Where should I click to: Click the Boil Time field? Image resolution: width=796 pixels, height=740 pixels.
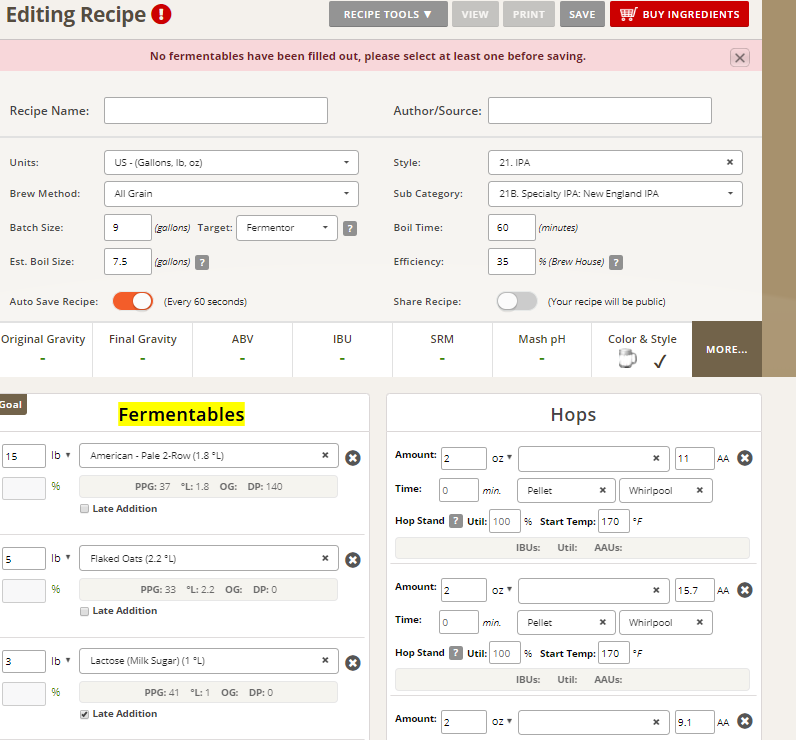pos(512,228)
